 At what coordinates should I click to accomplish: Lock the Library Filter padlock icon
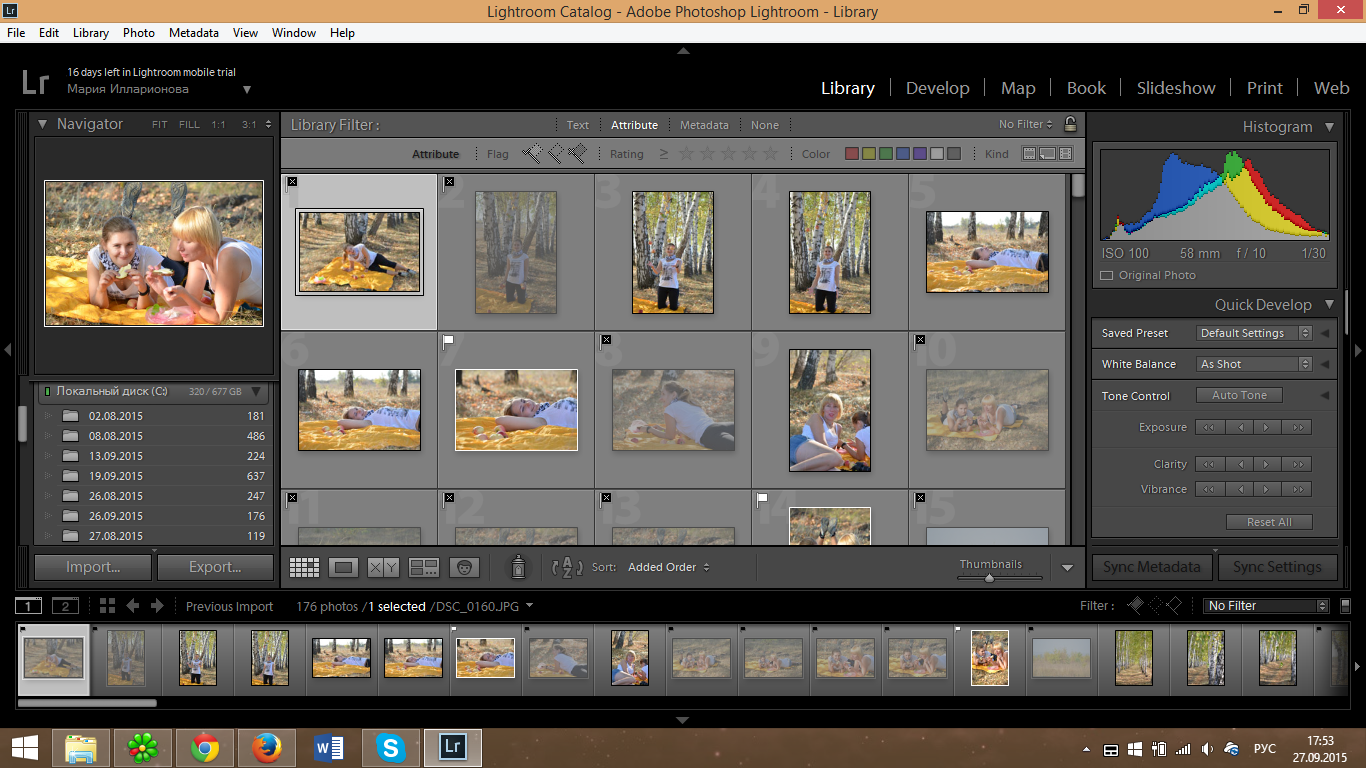pyautogui.click(x=1070, y=125)
